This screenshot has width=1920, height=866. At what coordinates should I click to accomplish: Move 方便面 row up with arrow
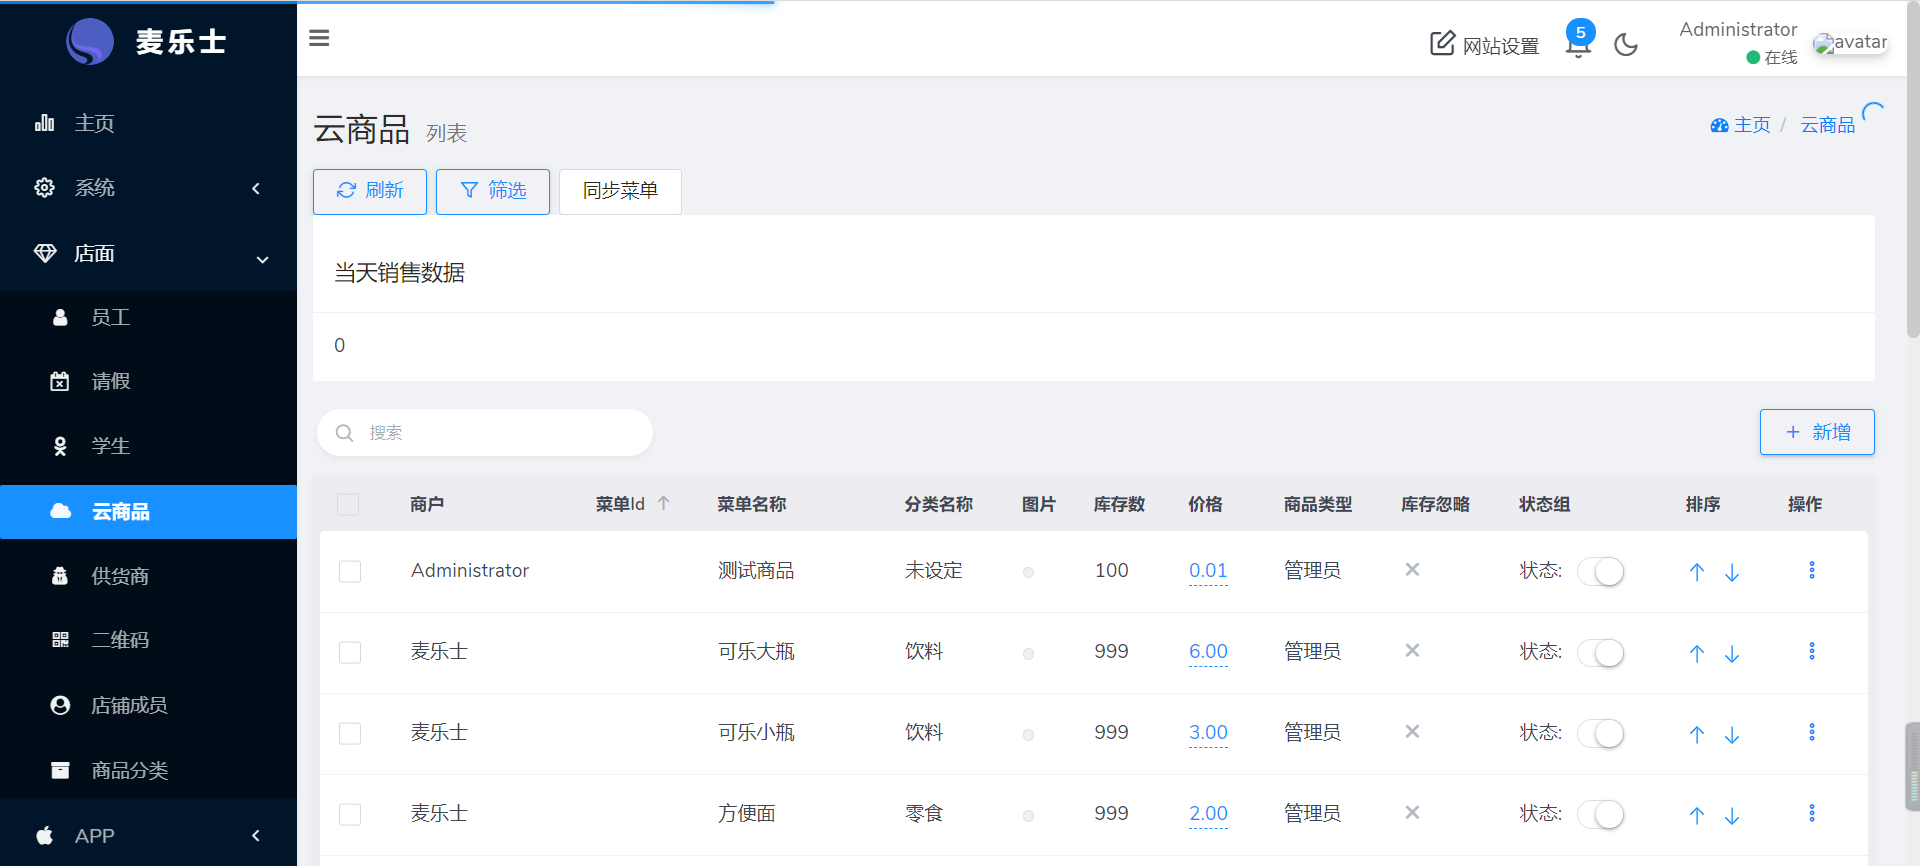coord(1697,815)
